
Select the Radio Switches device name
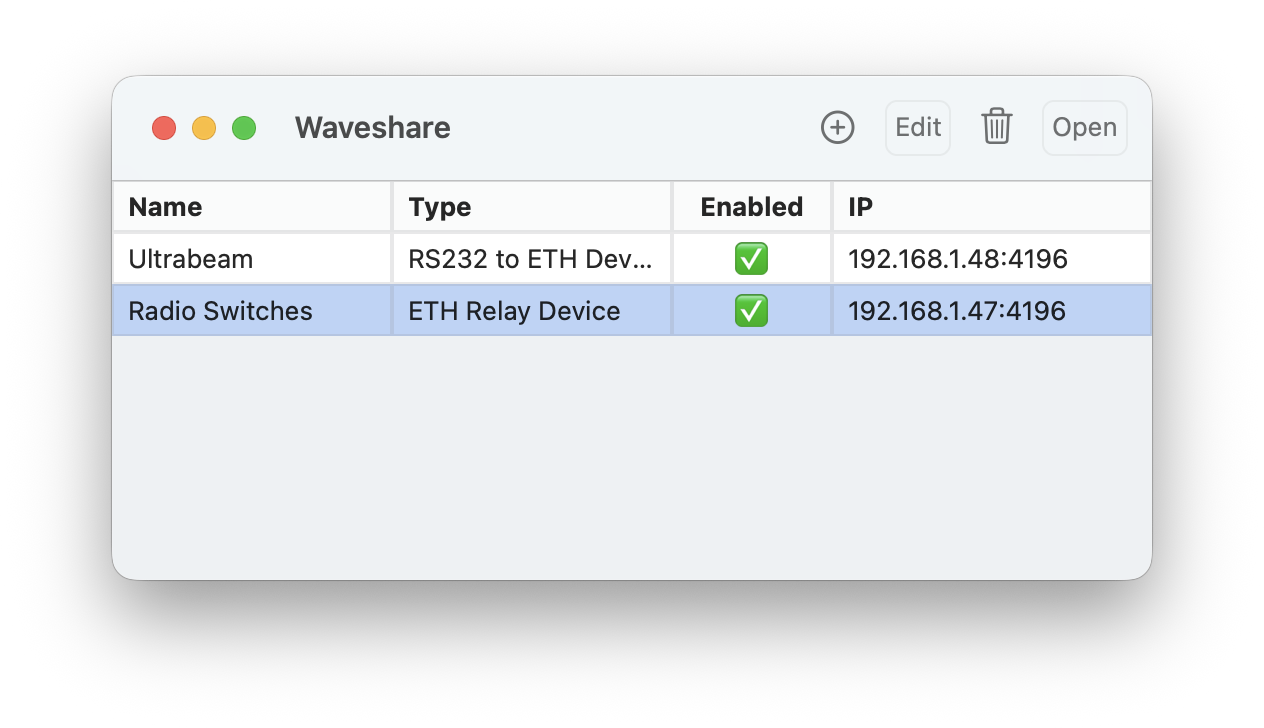click(x=221, y=311)
